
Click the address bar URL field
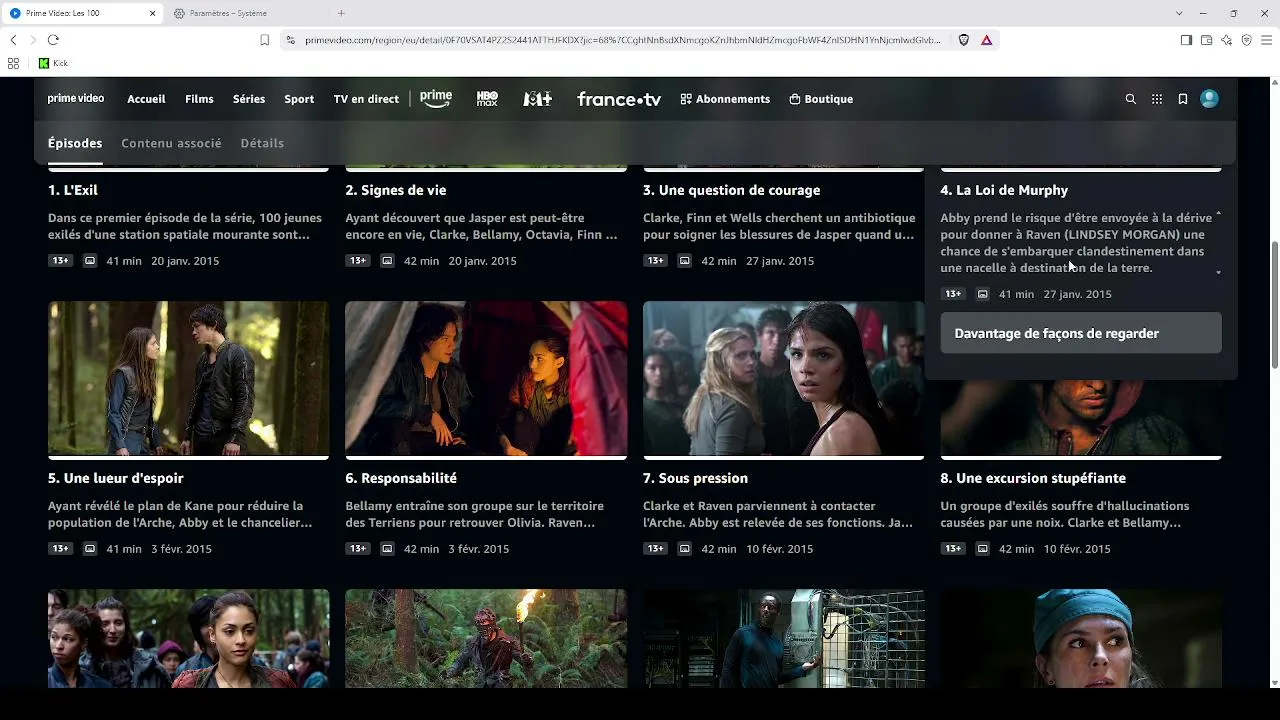tap(623, 40)
